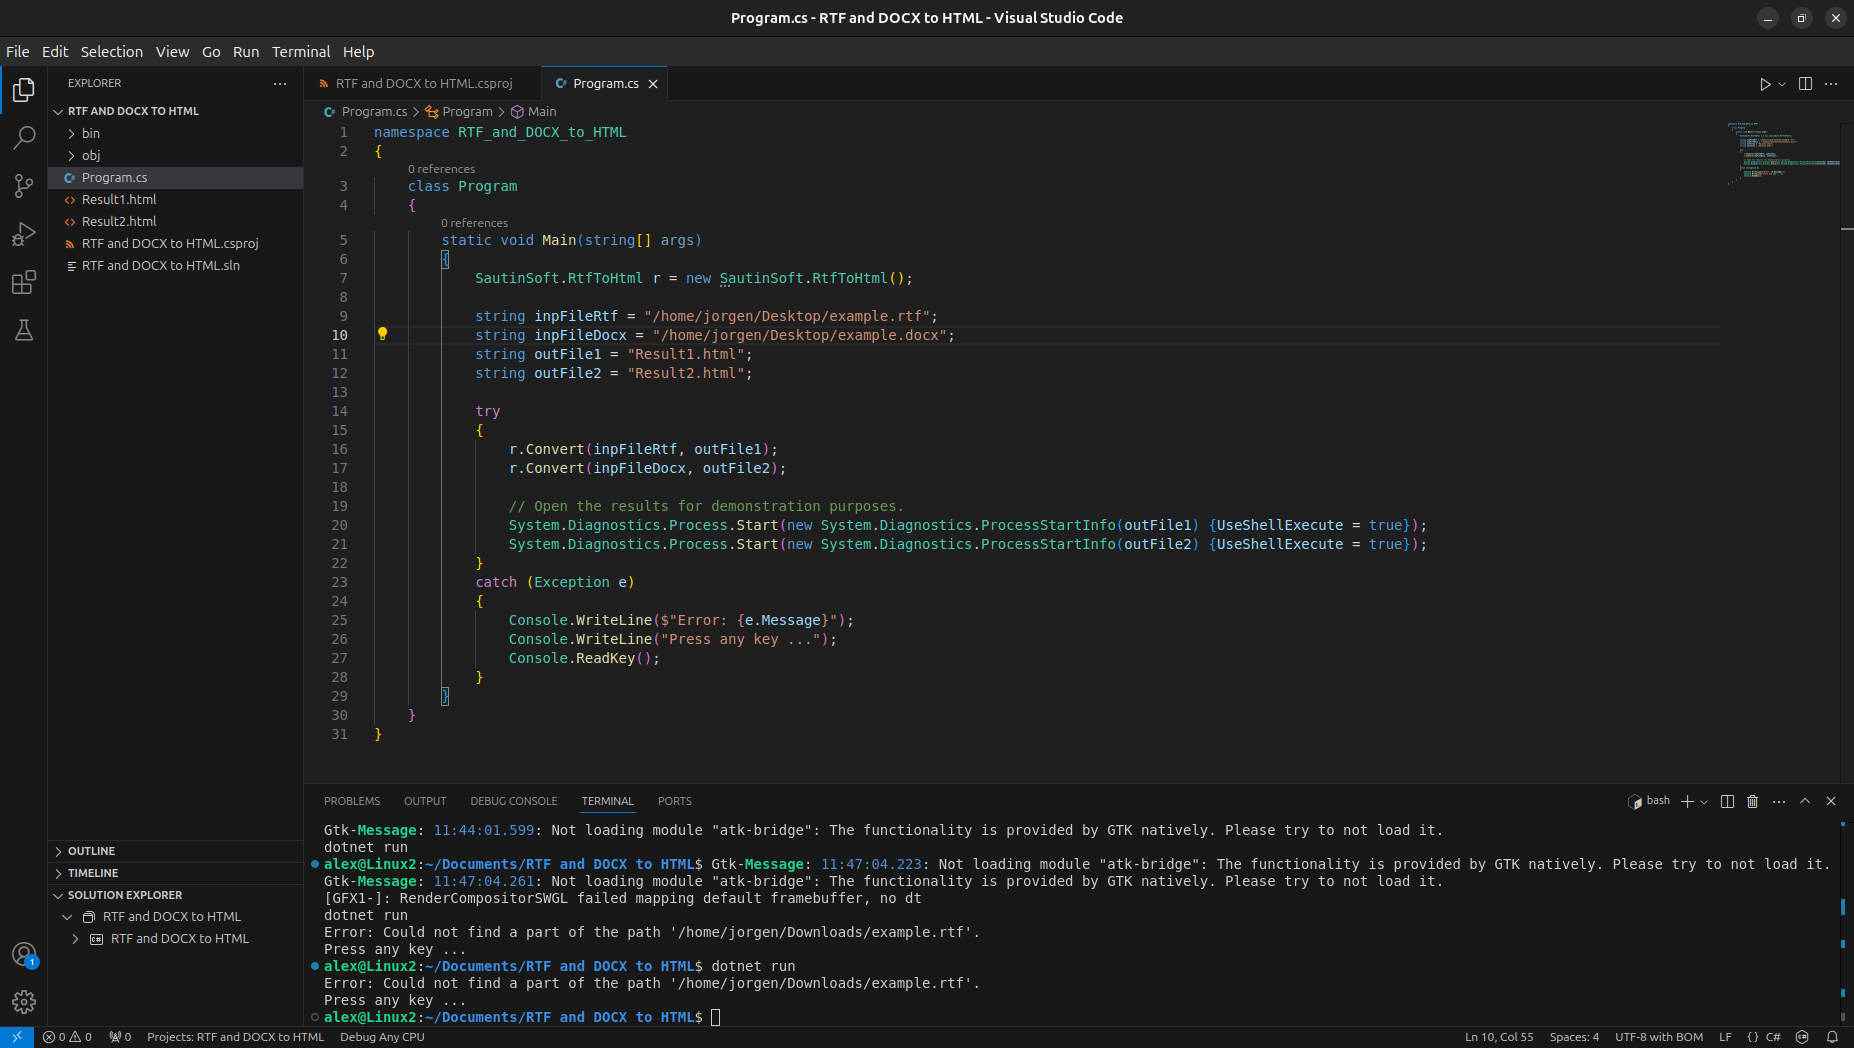Open the Testing flask view
Image resolution: width=1854 pixels, height=1048 pixels.
(x=24, y=331)
